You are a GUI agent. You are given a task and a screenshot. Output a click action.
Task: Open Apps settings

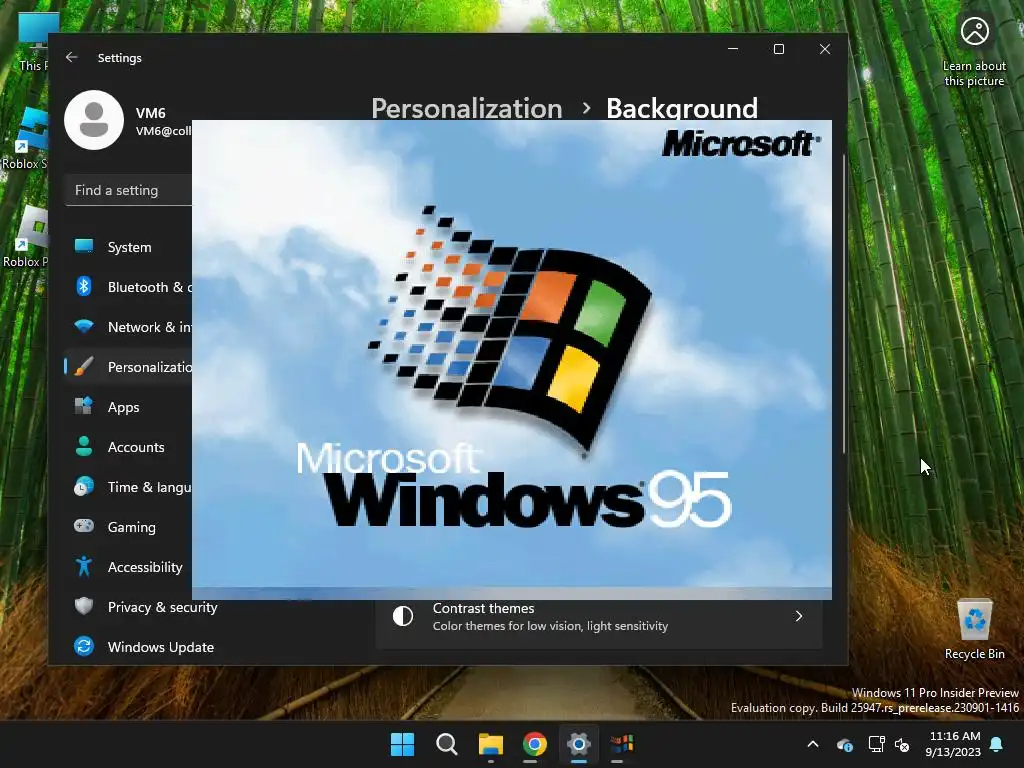(x=129, y=407)
